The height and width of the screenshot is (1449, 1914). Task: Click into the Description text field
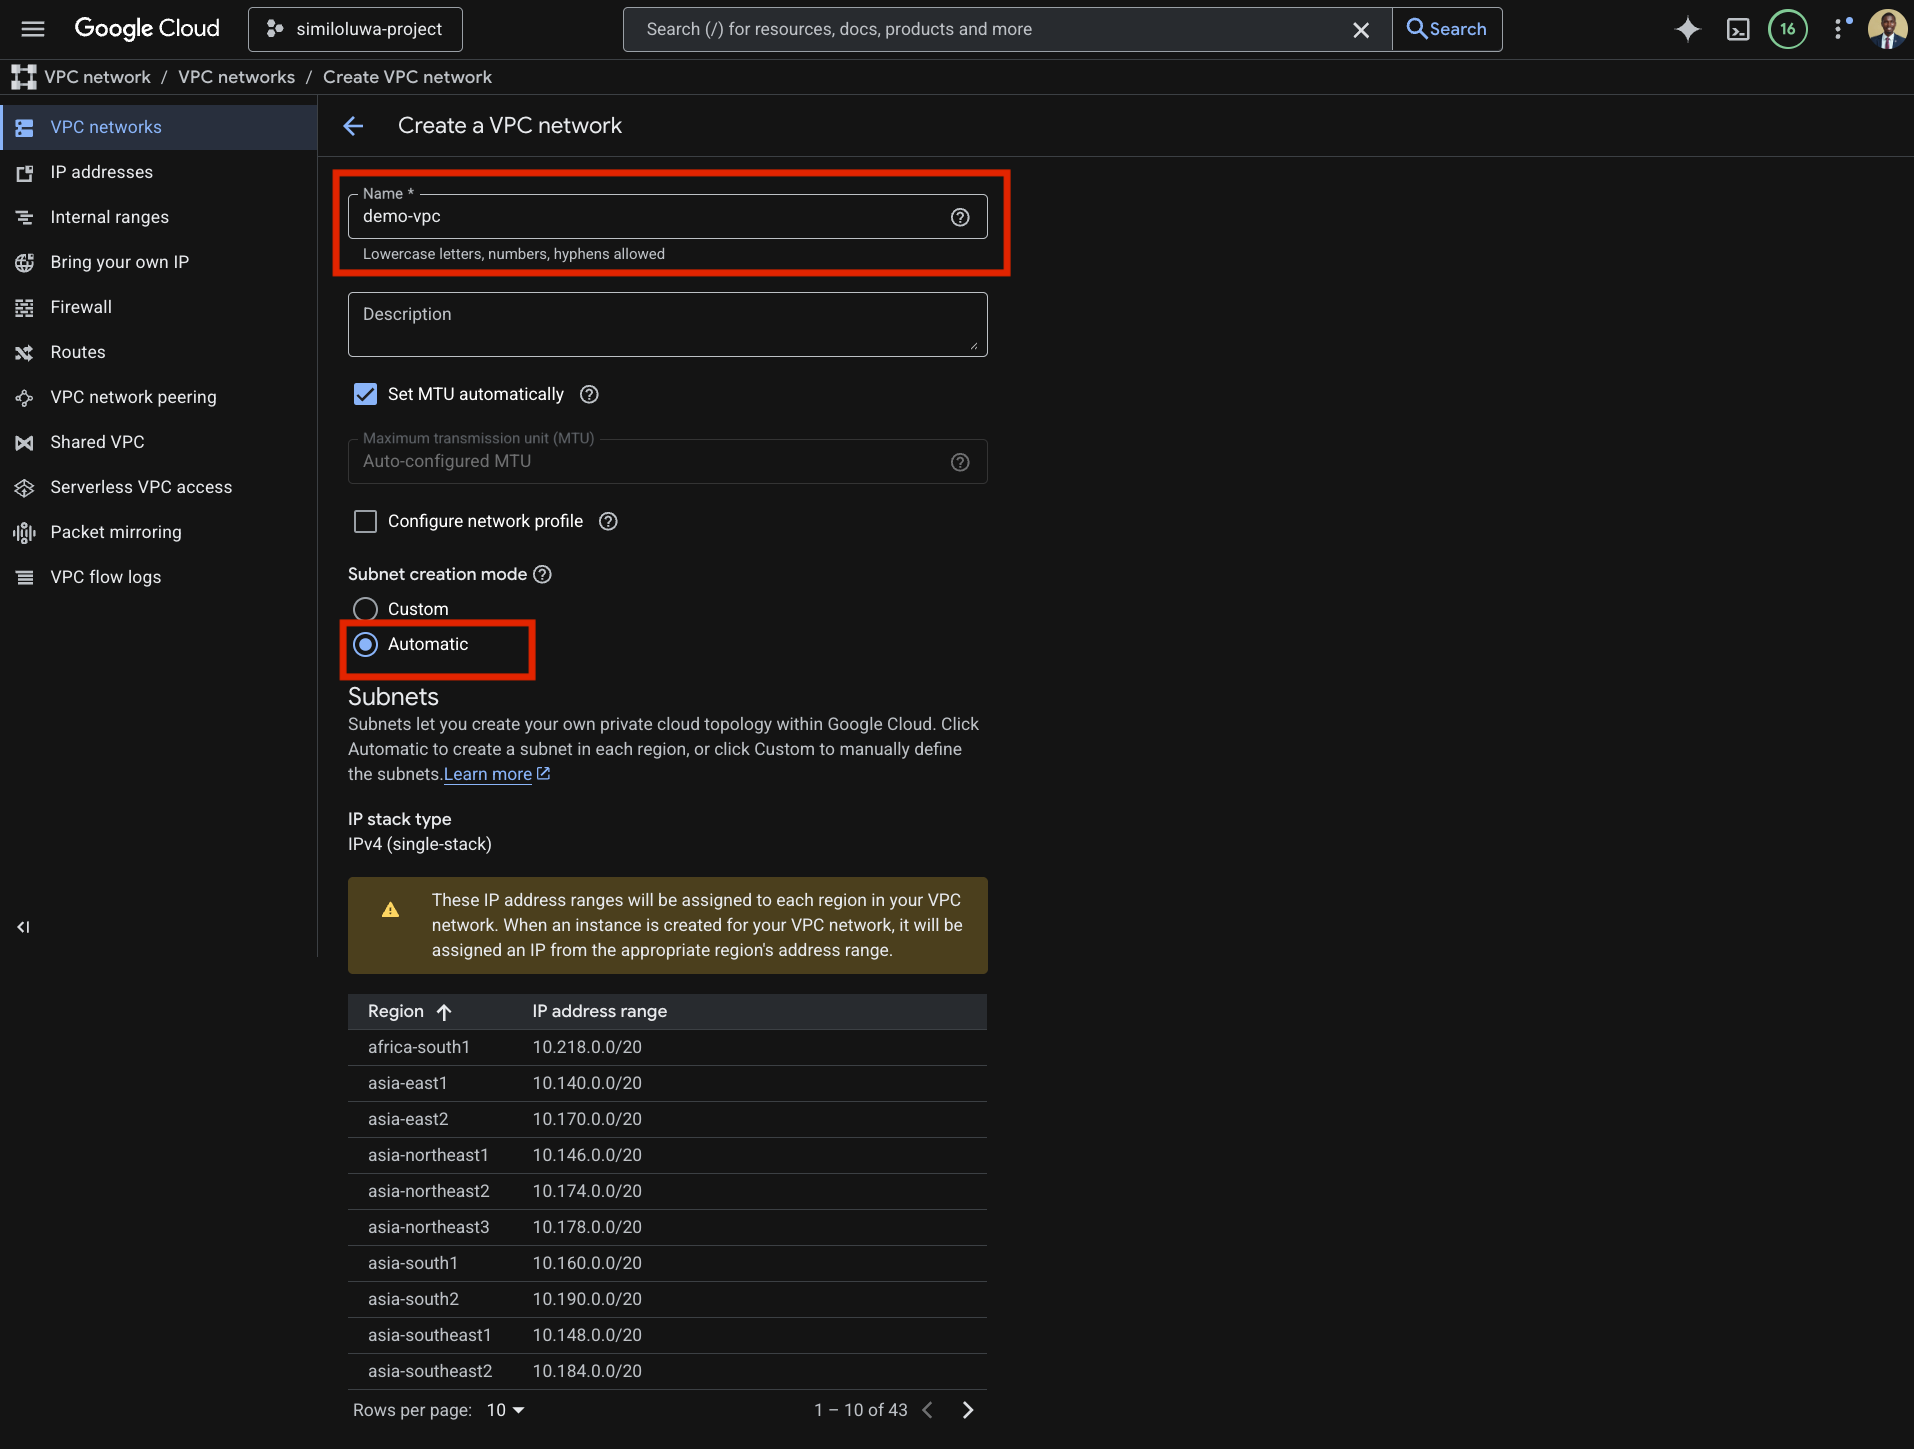(667, 325)
